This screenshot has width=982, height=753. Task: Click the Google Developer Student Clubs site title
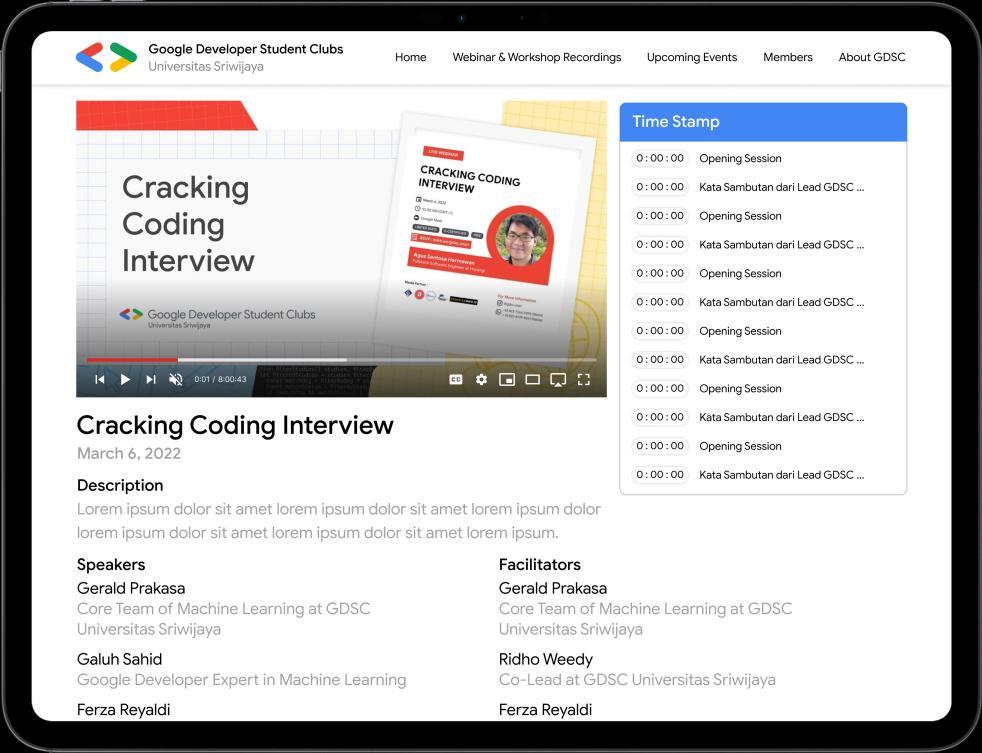click(x=246, y=49)
